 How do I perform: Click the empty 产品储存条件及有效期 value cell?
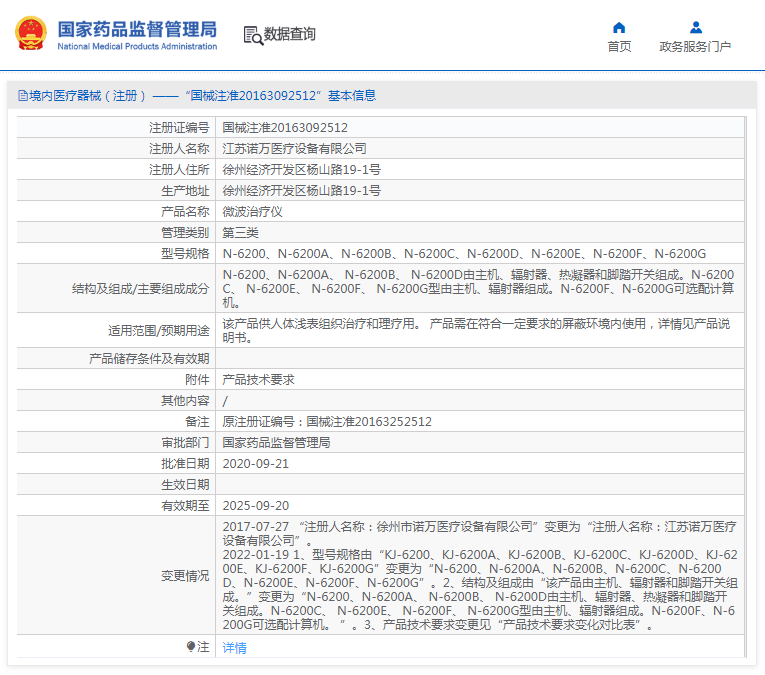(480, 358)
